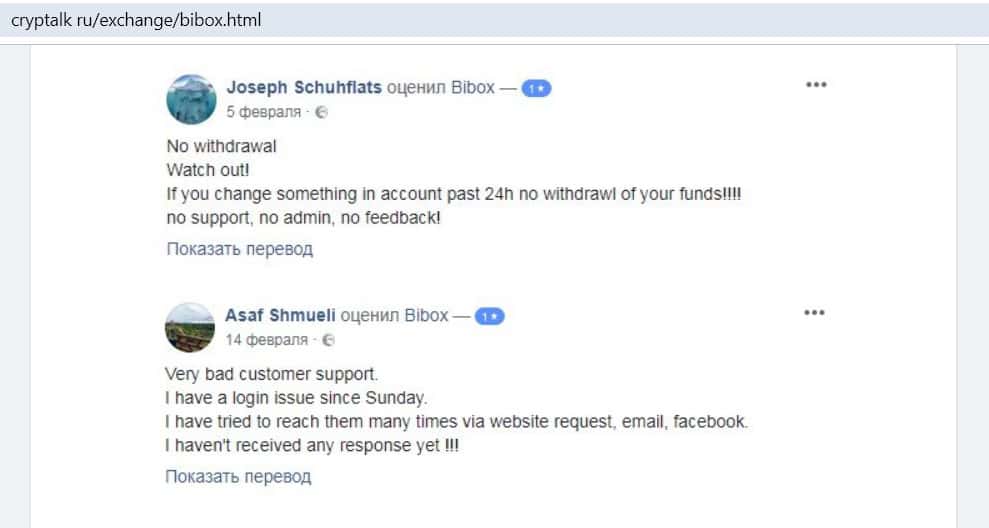Click the public globe icon beside '14 февраля'
This screenshot has height=528, width=989.
coord(328,341)
